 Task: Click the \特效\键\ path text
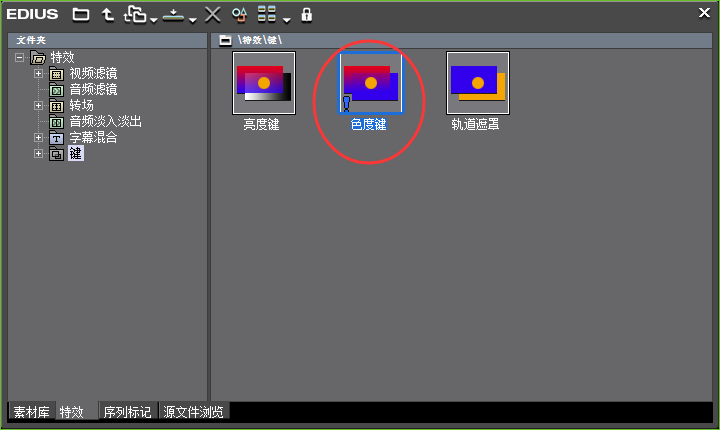[260, 40]
